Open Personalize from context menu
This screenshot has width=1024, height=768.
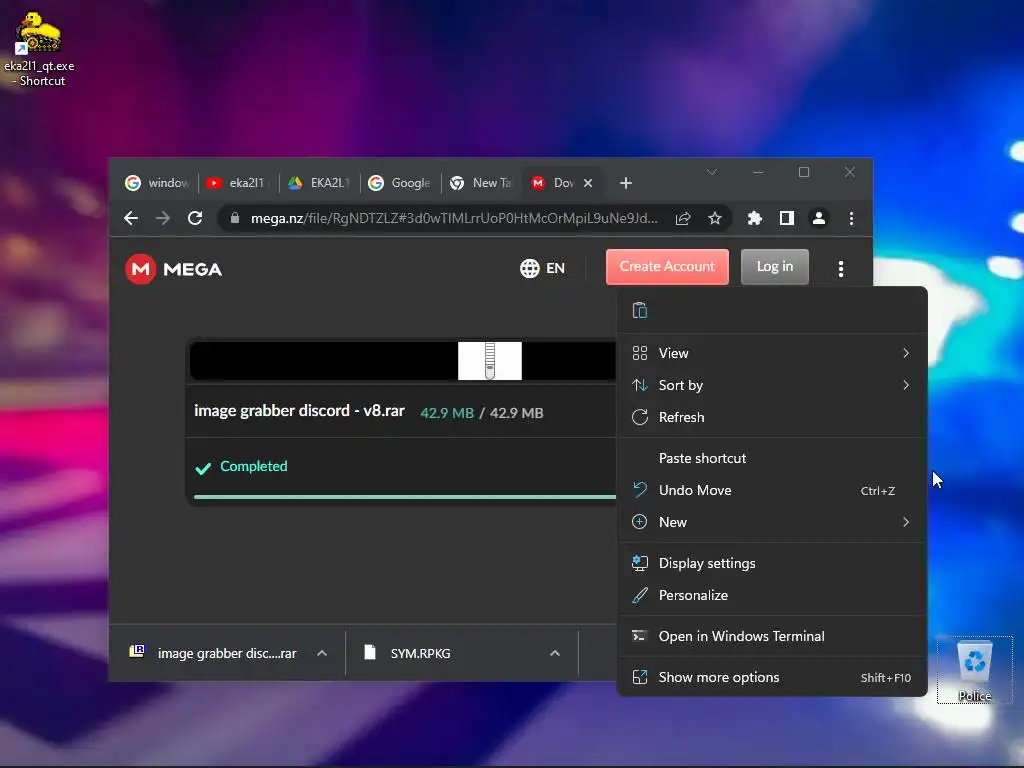pos(772,596)
